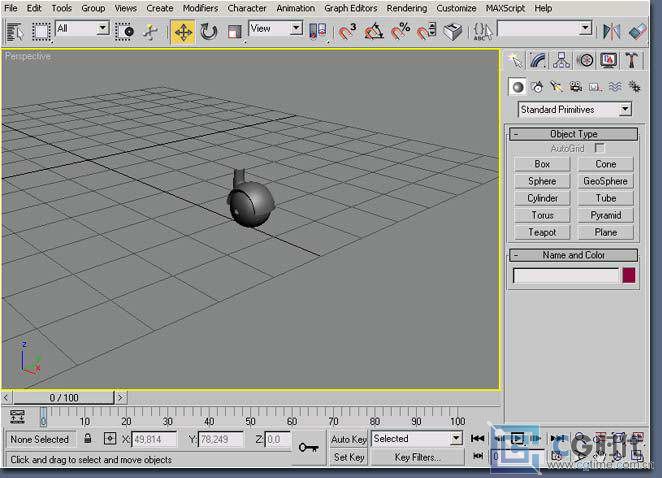Toggle the Percent Snap icon
Image resolution: width=662 pixels, height=478 pixels.
(400, 32)
